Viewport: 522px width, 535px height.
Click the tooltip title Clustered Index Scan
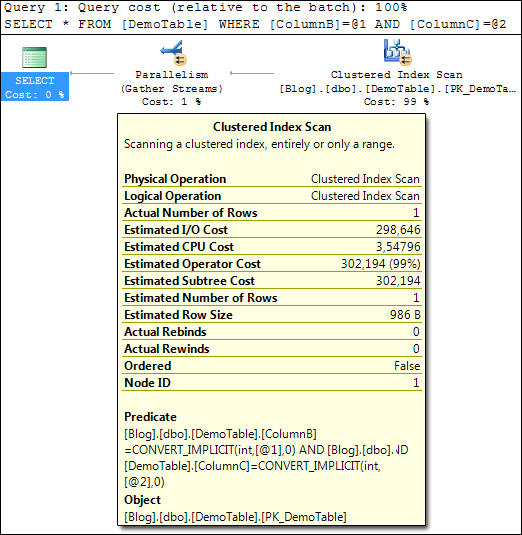(x=272, y=127)
